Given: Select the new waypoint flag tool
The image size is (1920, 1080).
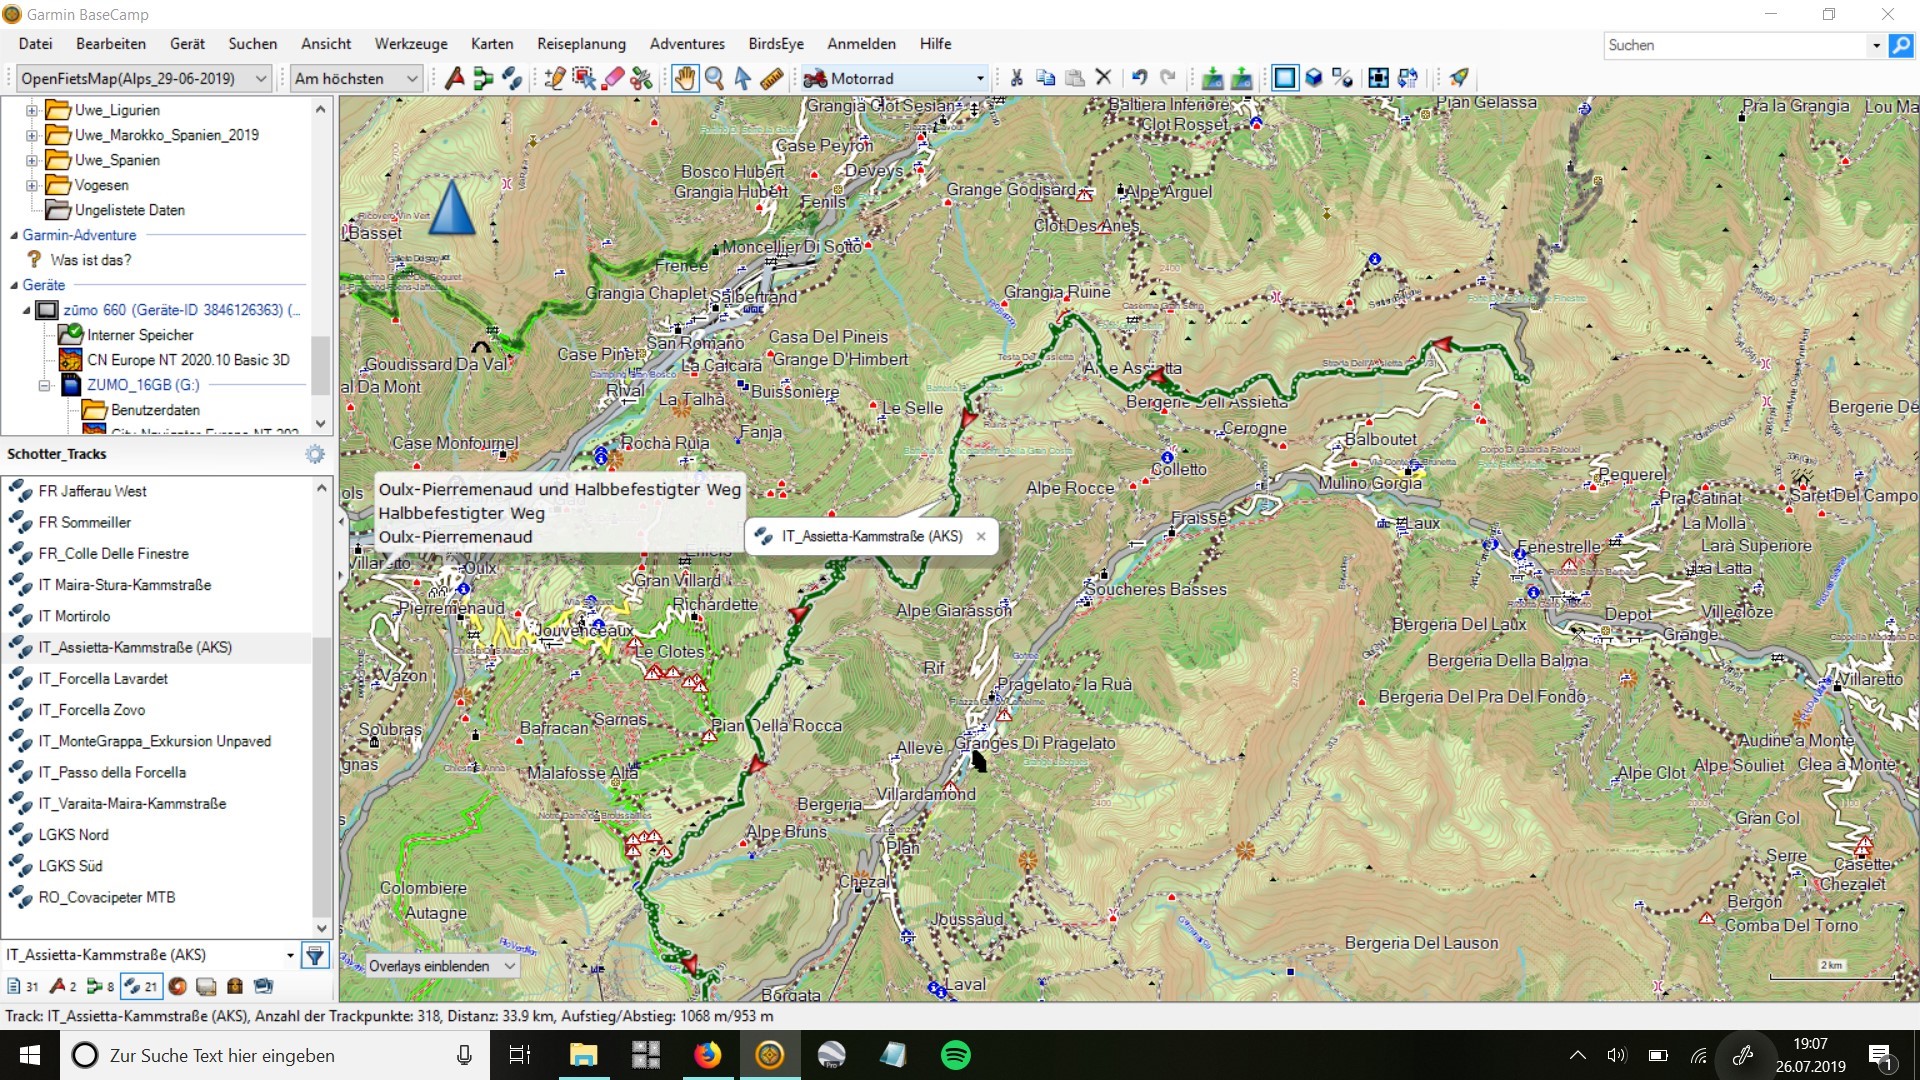Looking at the screenshot, I should coord(454,78).
